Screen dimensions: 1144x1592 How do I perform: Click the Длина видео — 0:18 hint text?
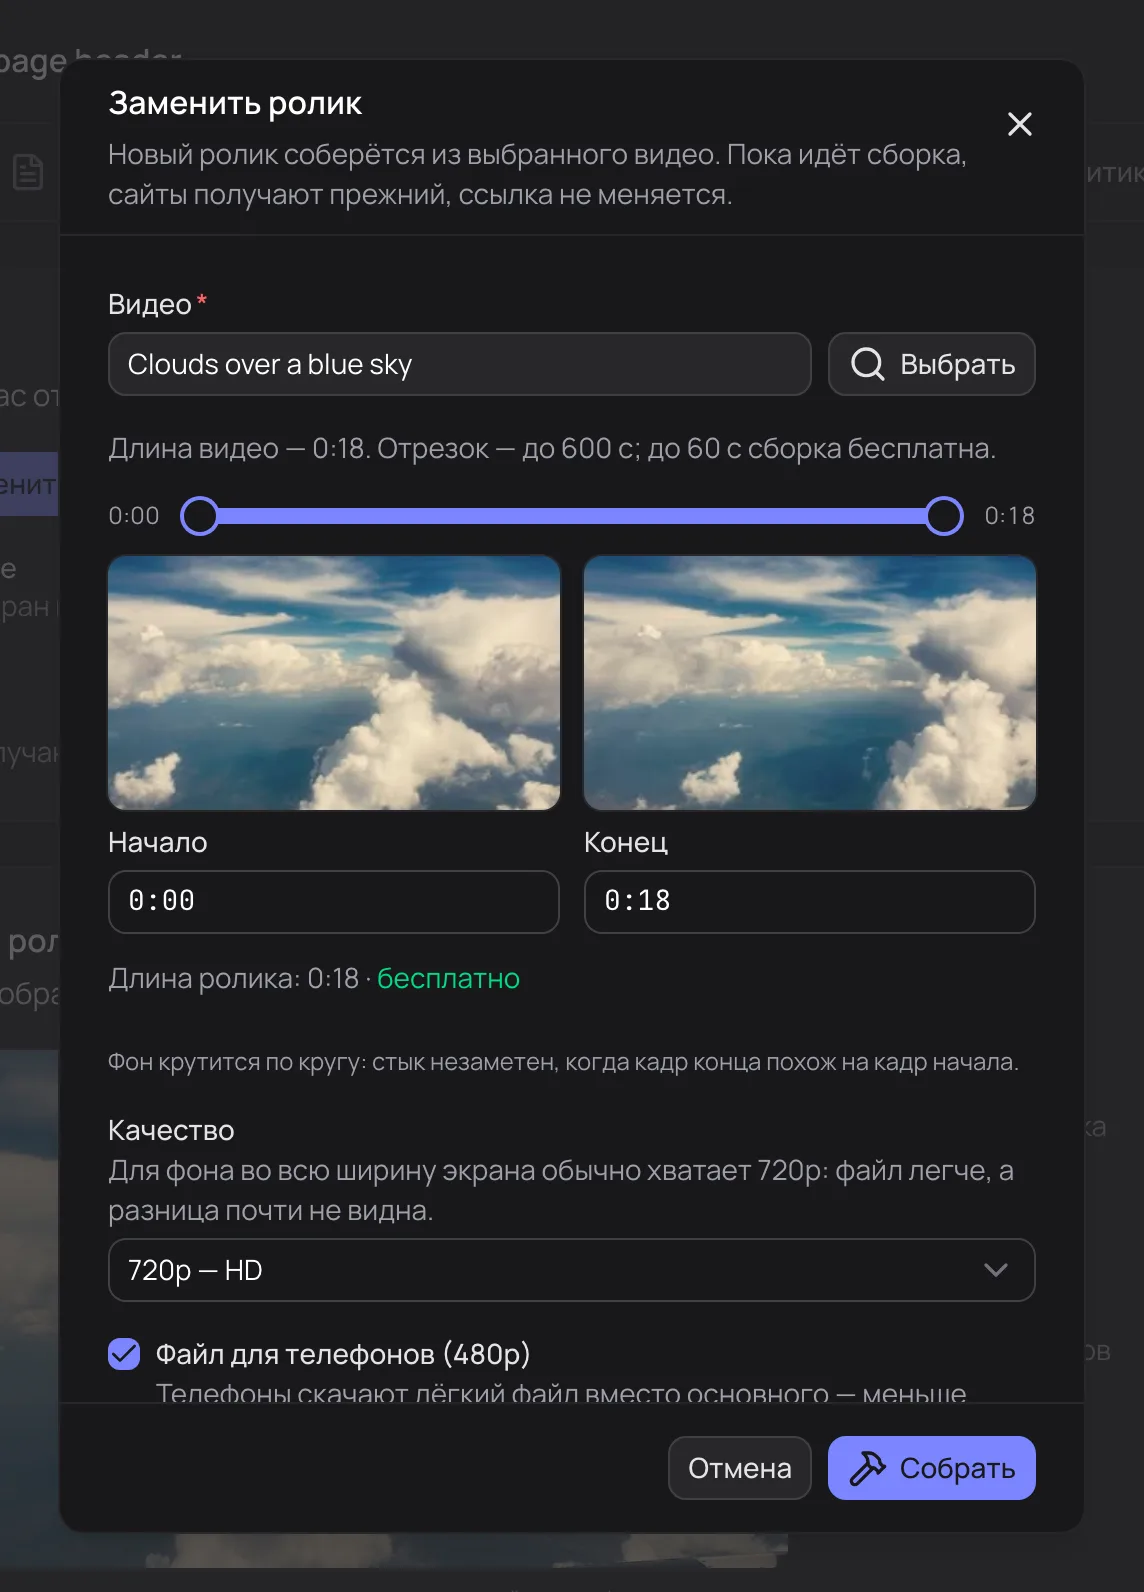click(x=552, y=448)
